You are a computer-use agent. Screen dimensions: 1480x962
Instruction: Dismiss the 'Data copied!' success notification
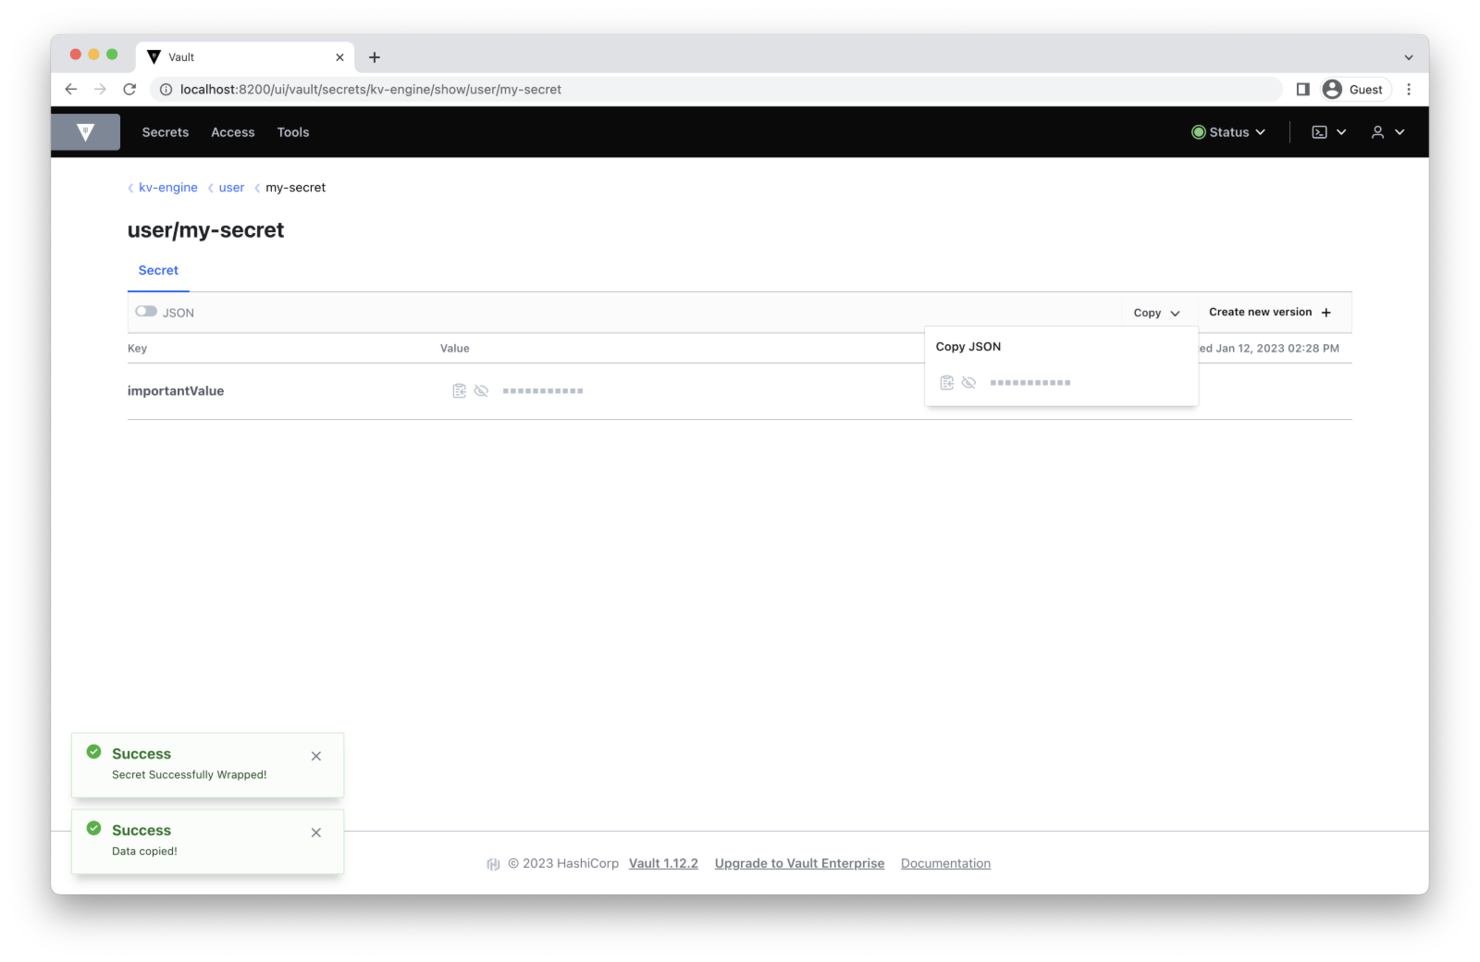[316, 832]
